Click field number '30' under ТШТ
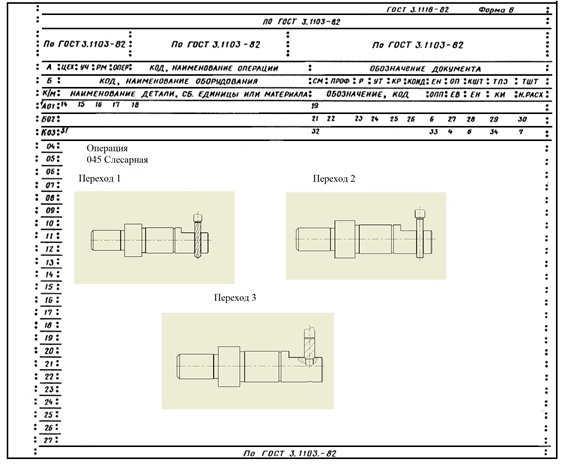This screenshot has height=465, width=562. coord(522,119)
